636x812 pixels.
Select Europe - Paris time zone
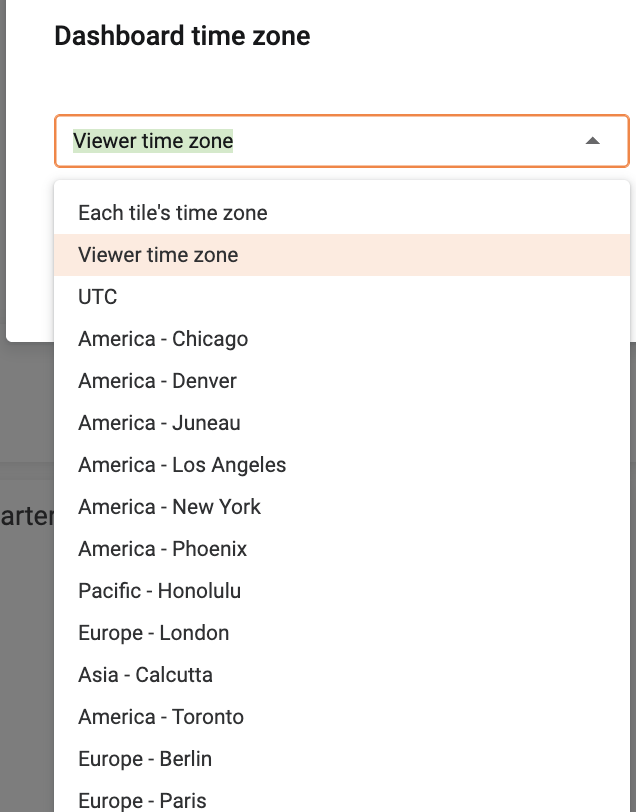142,800
